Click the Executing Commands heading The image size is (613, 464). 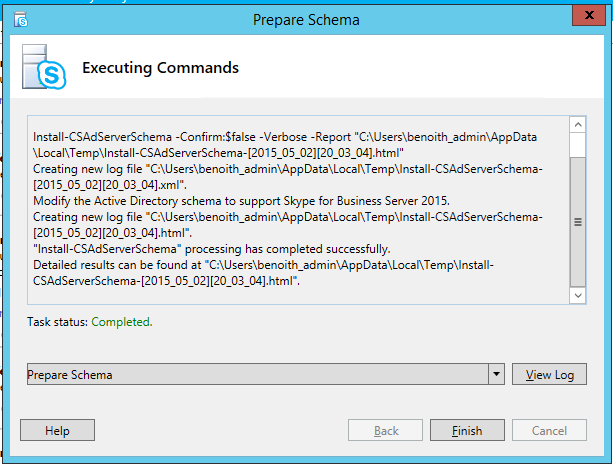coord(160,68)
